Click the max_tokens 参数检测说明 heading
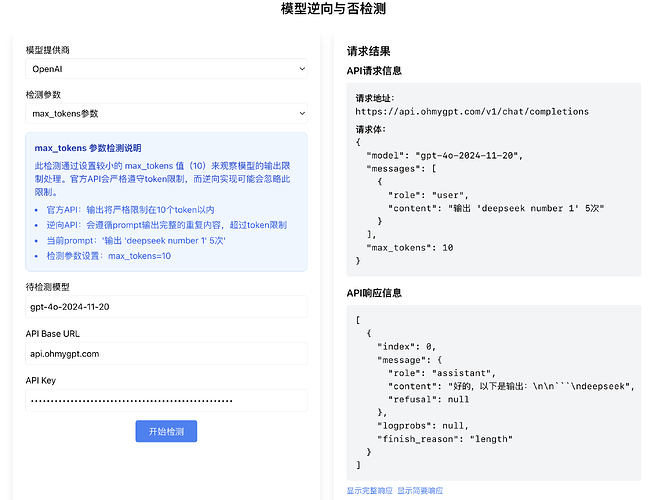 tap(88, 148)
